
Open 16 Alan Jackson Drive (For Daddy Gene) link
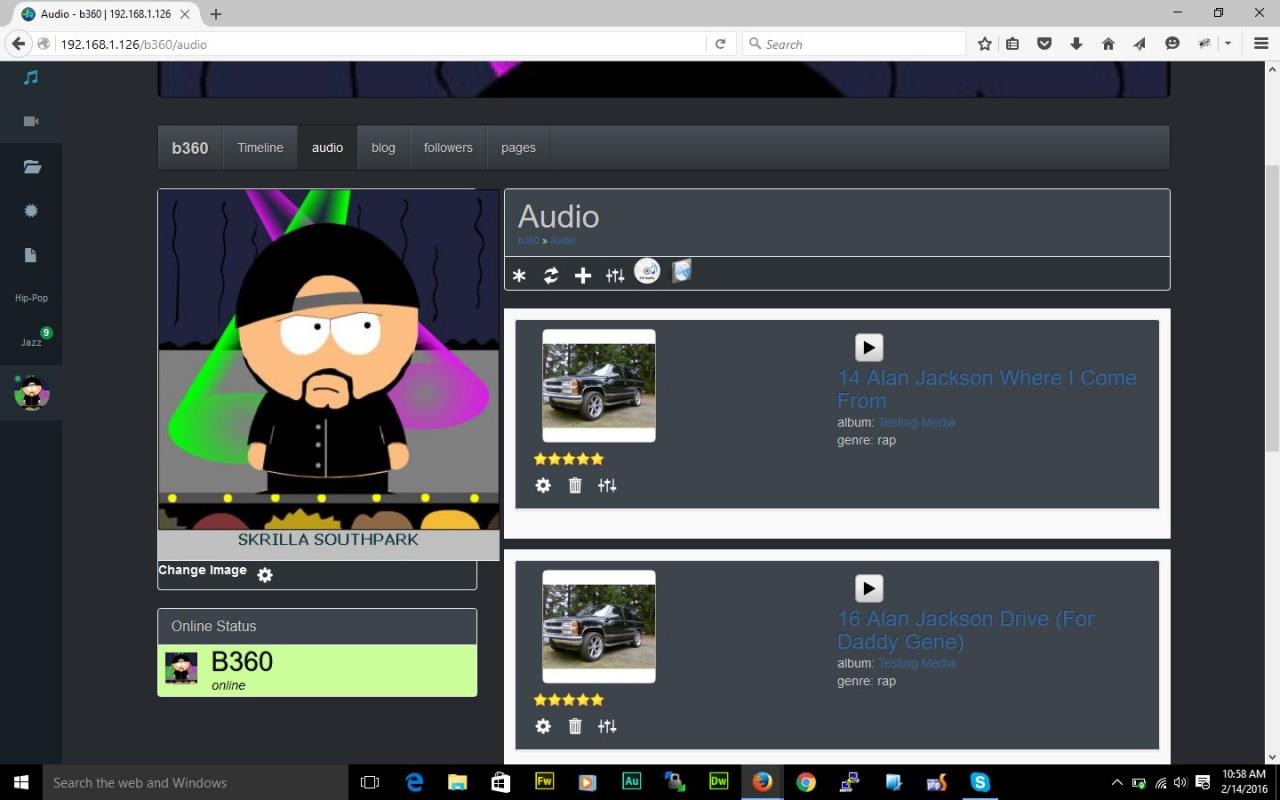965,630
